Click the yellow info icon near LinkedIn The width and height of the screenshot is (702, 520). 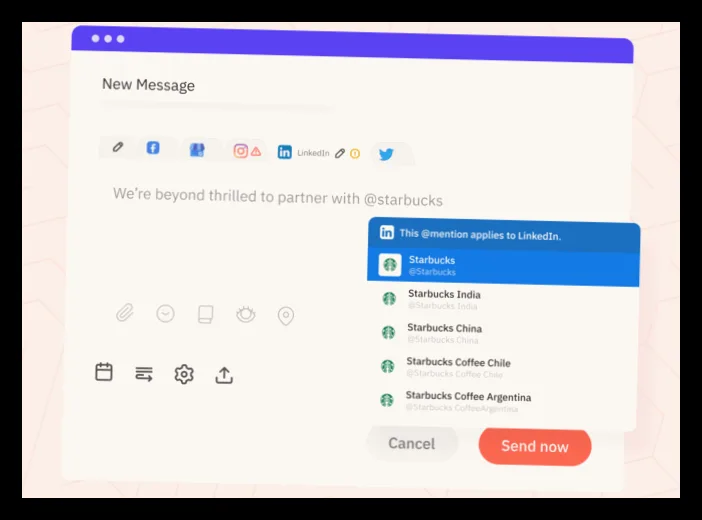click(x=355, y=154)
